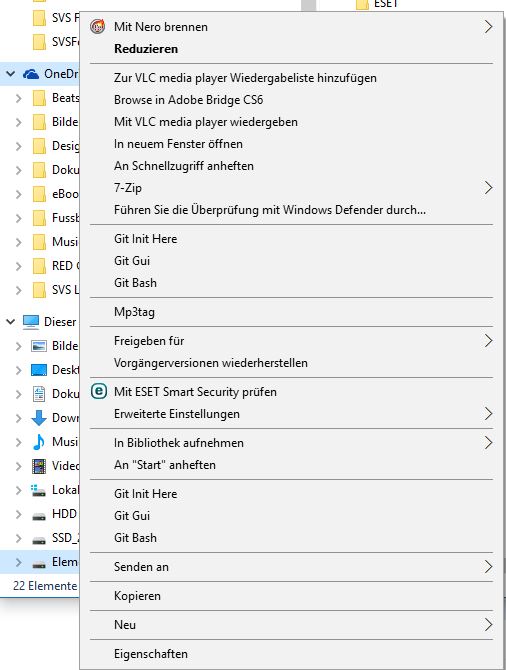The height and width of the screenshot is (670, 506).
Task: Select the first Git Init Here entry
Action: pyautogui.click(x=291, y=239)
